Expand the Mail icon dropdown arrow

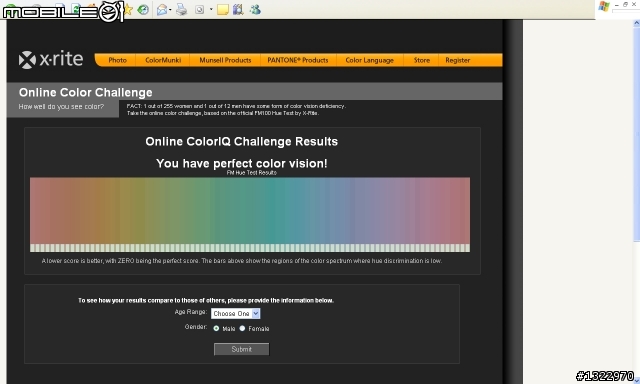[170, 9]
